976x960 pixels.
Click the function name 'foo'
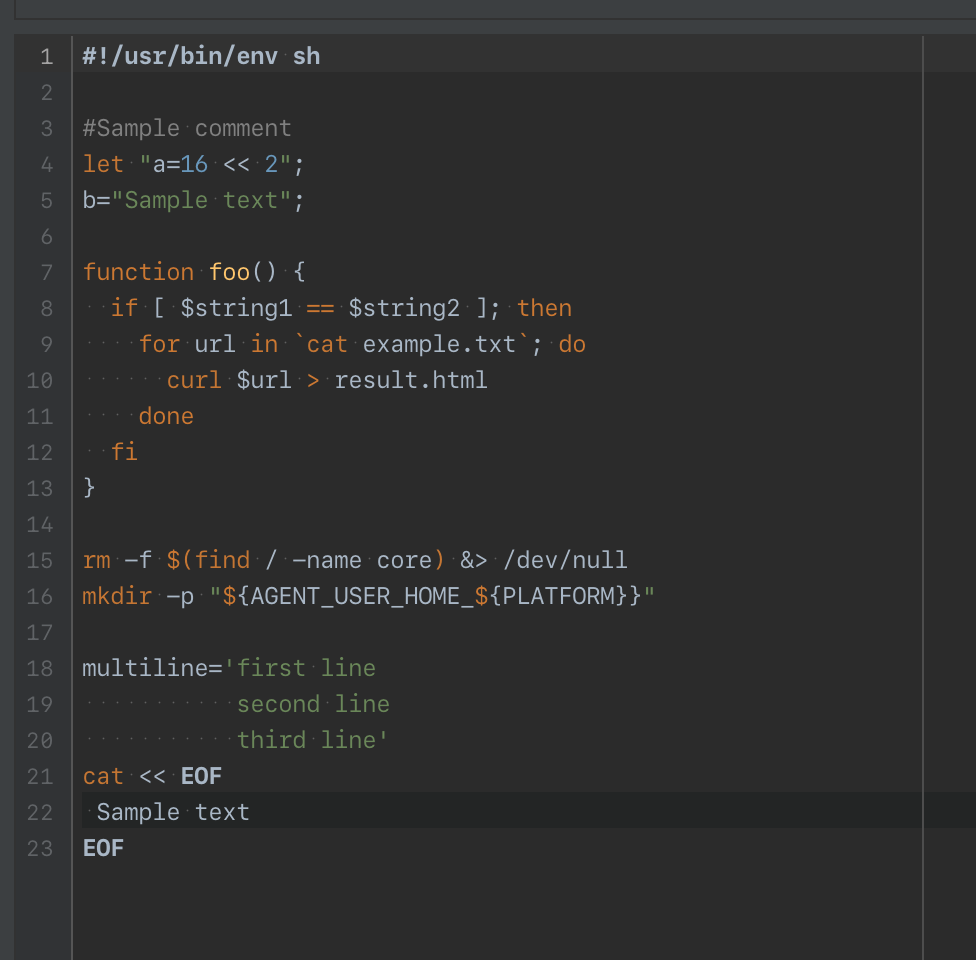click(230, 272)
